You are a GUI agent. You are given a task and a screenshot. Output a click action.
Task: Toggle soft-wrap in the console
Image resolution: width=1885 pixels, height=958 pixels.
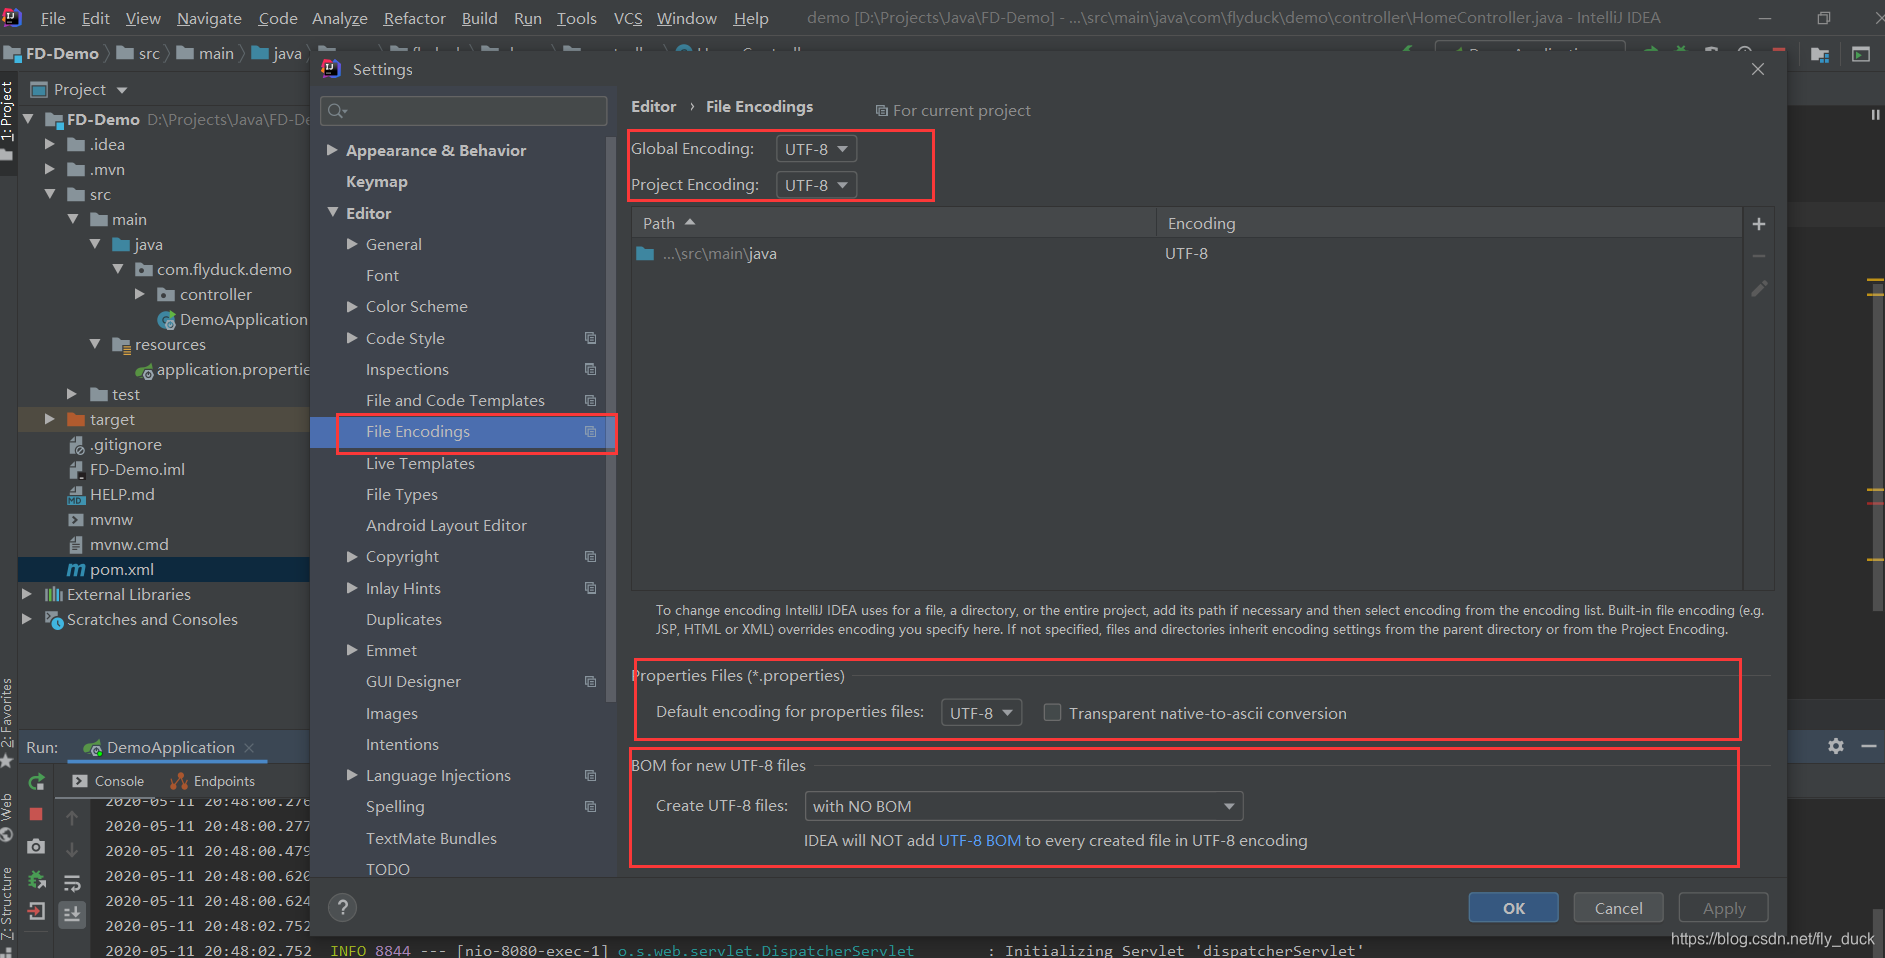click(x=72, y=883)
